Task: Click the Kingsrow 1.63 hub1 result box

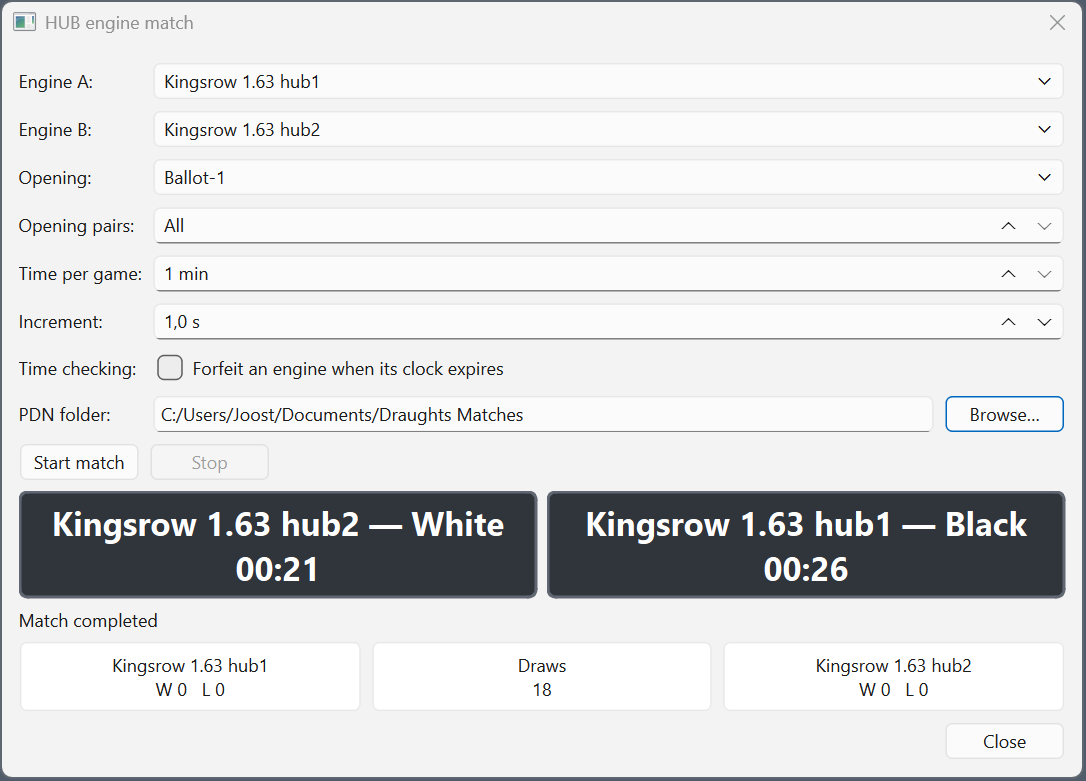Action: click(x=190, y=676)
